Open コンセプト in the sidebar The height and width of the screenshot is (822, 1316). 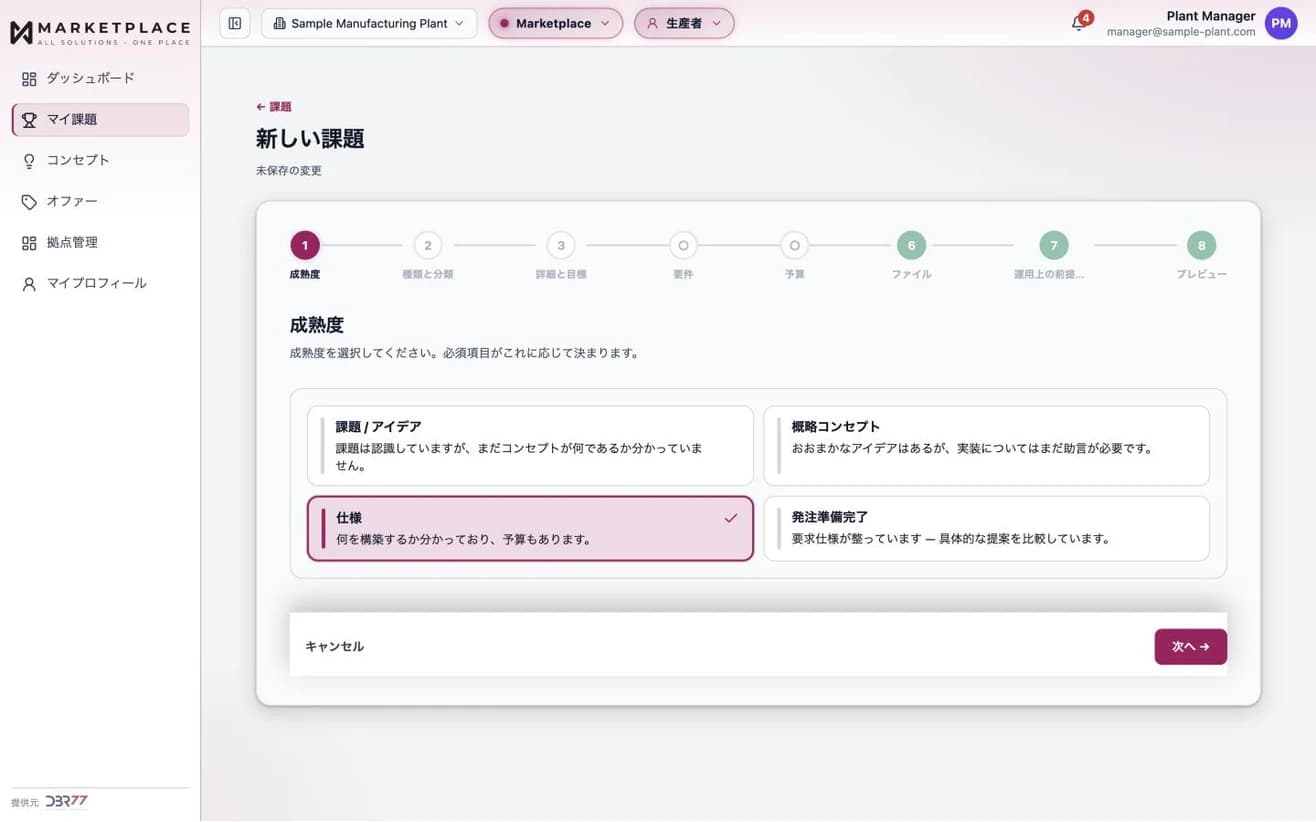pos(100,160)
